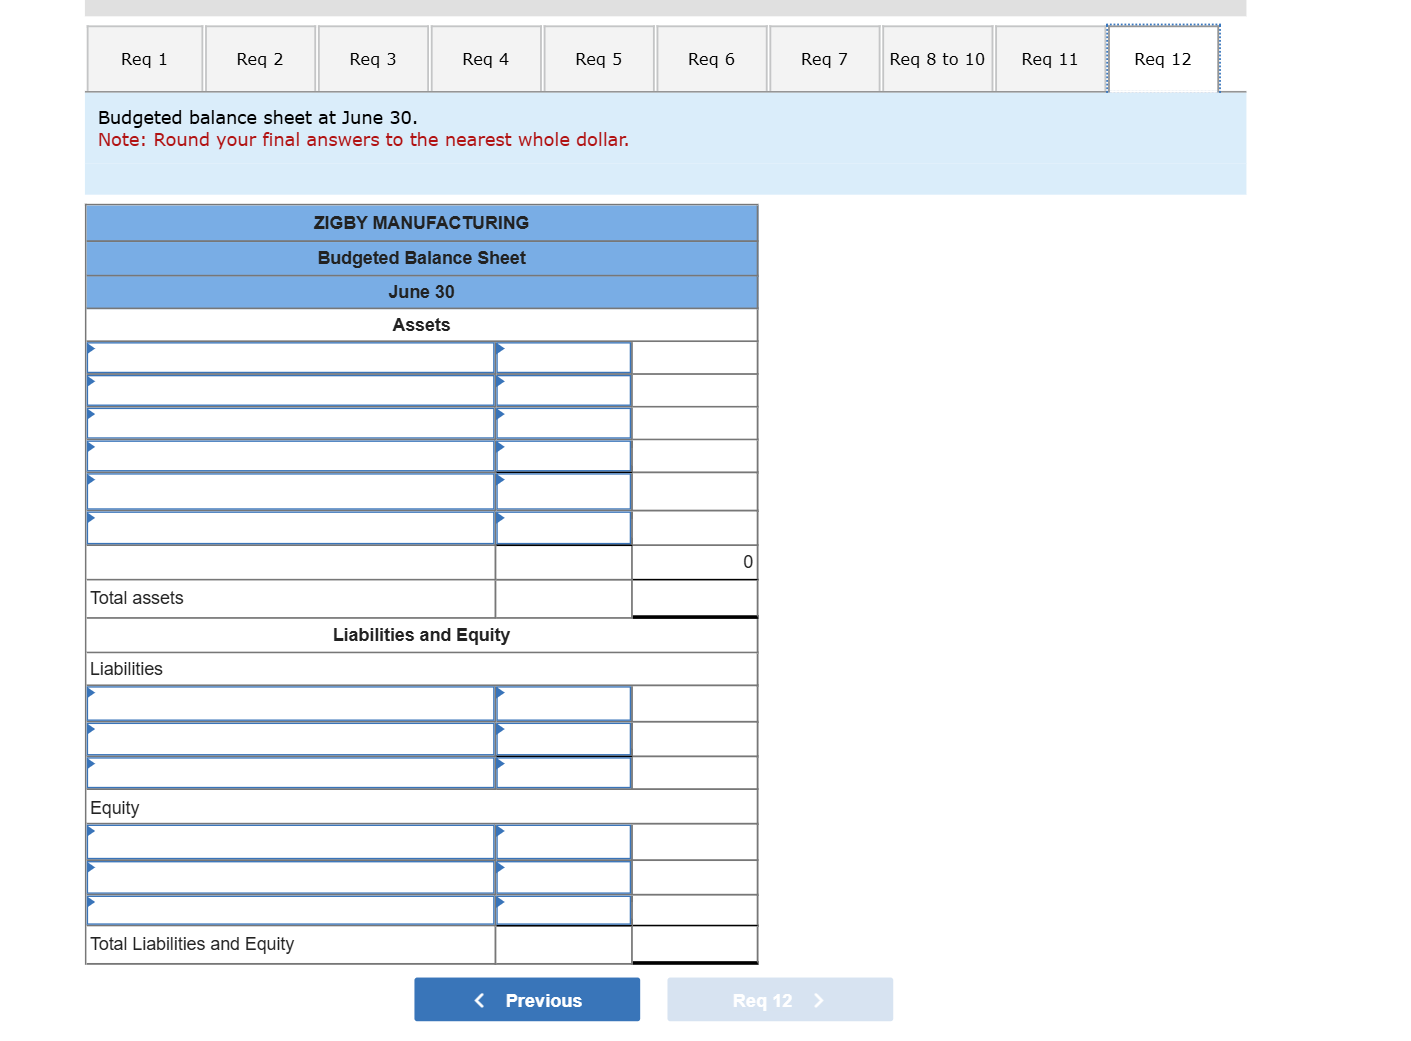The image size is (1411, 1041).
Task: Select the Req 7 tab
Action: 825,59
